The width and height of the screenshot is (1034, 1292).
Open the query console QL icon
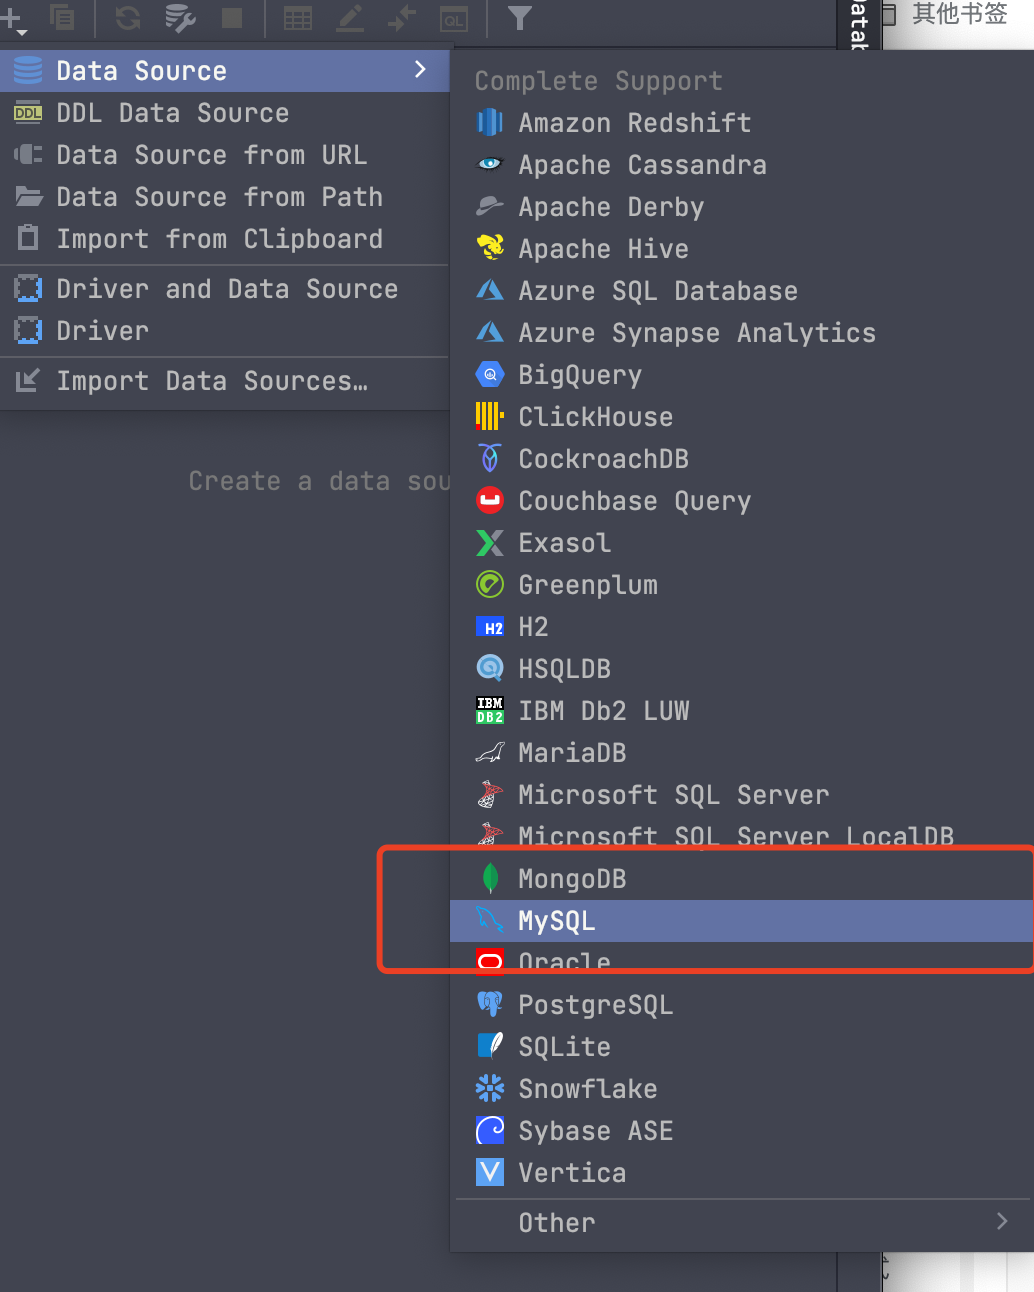[454, 18]
